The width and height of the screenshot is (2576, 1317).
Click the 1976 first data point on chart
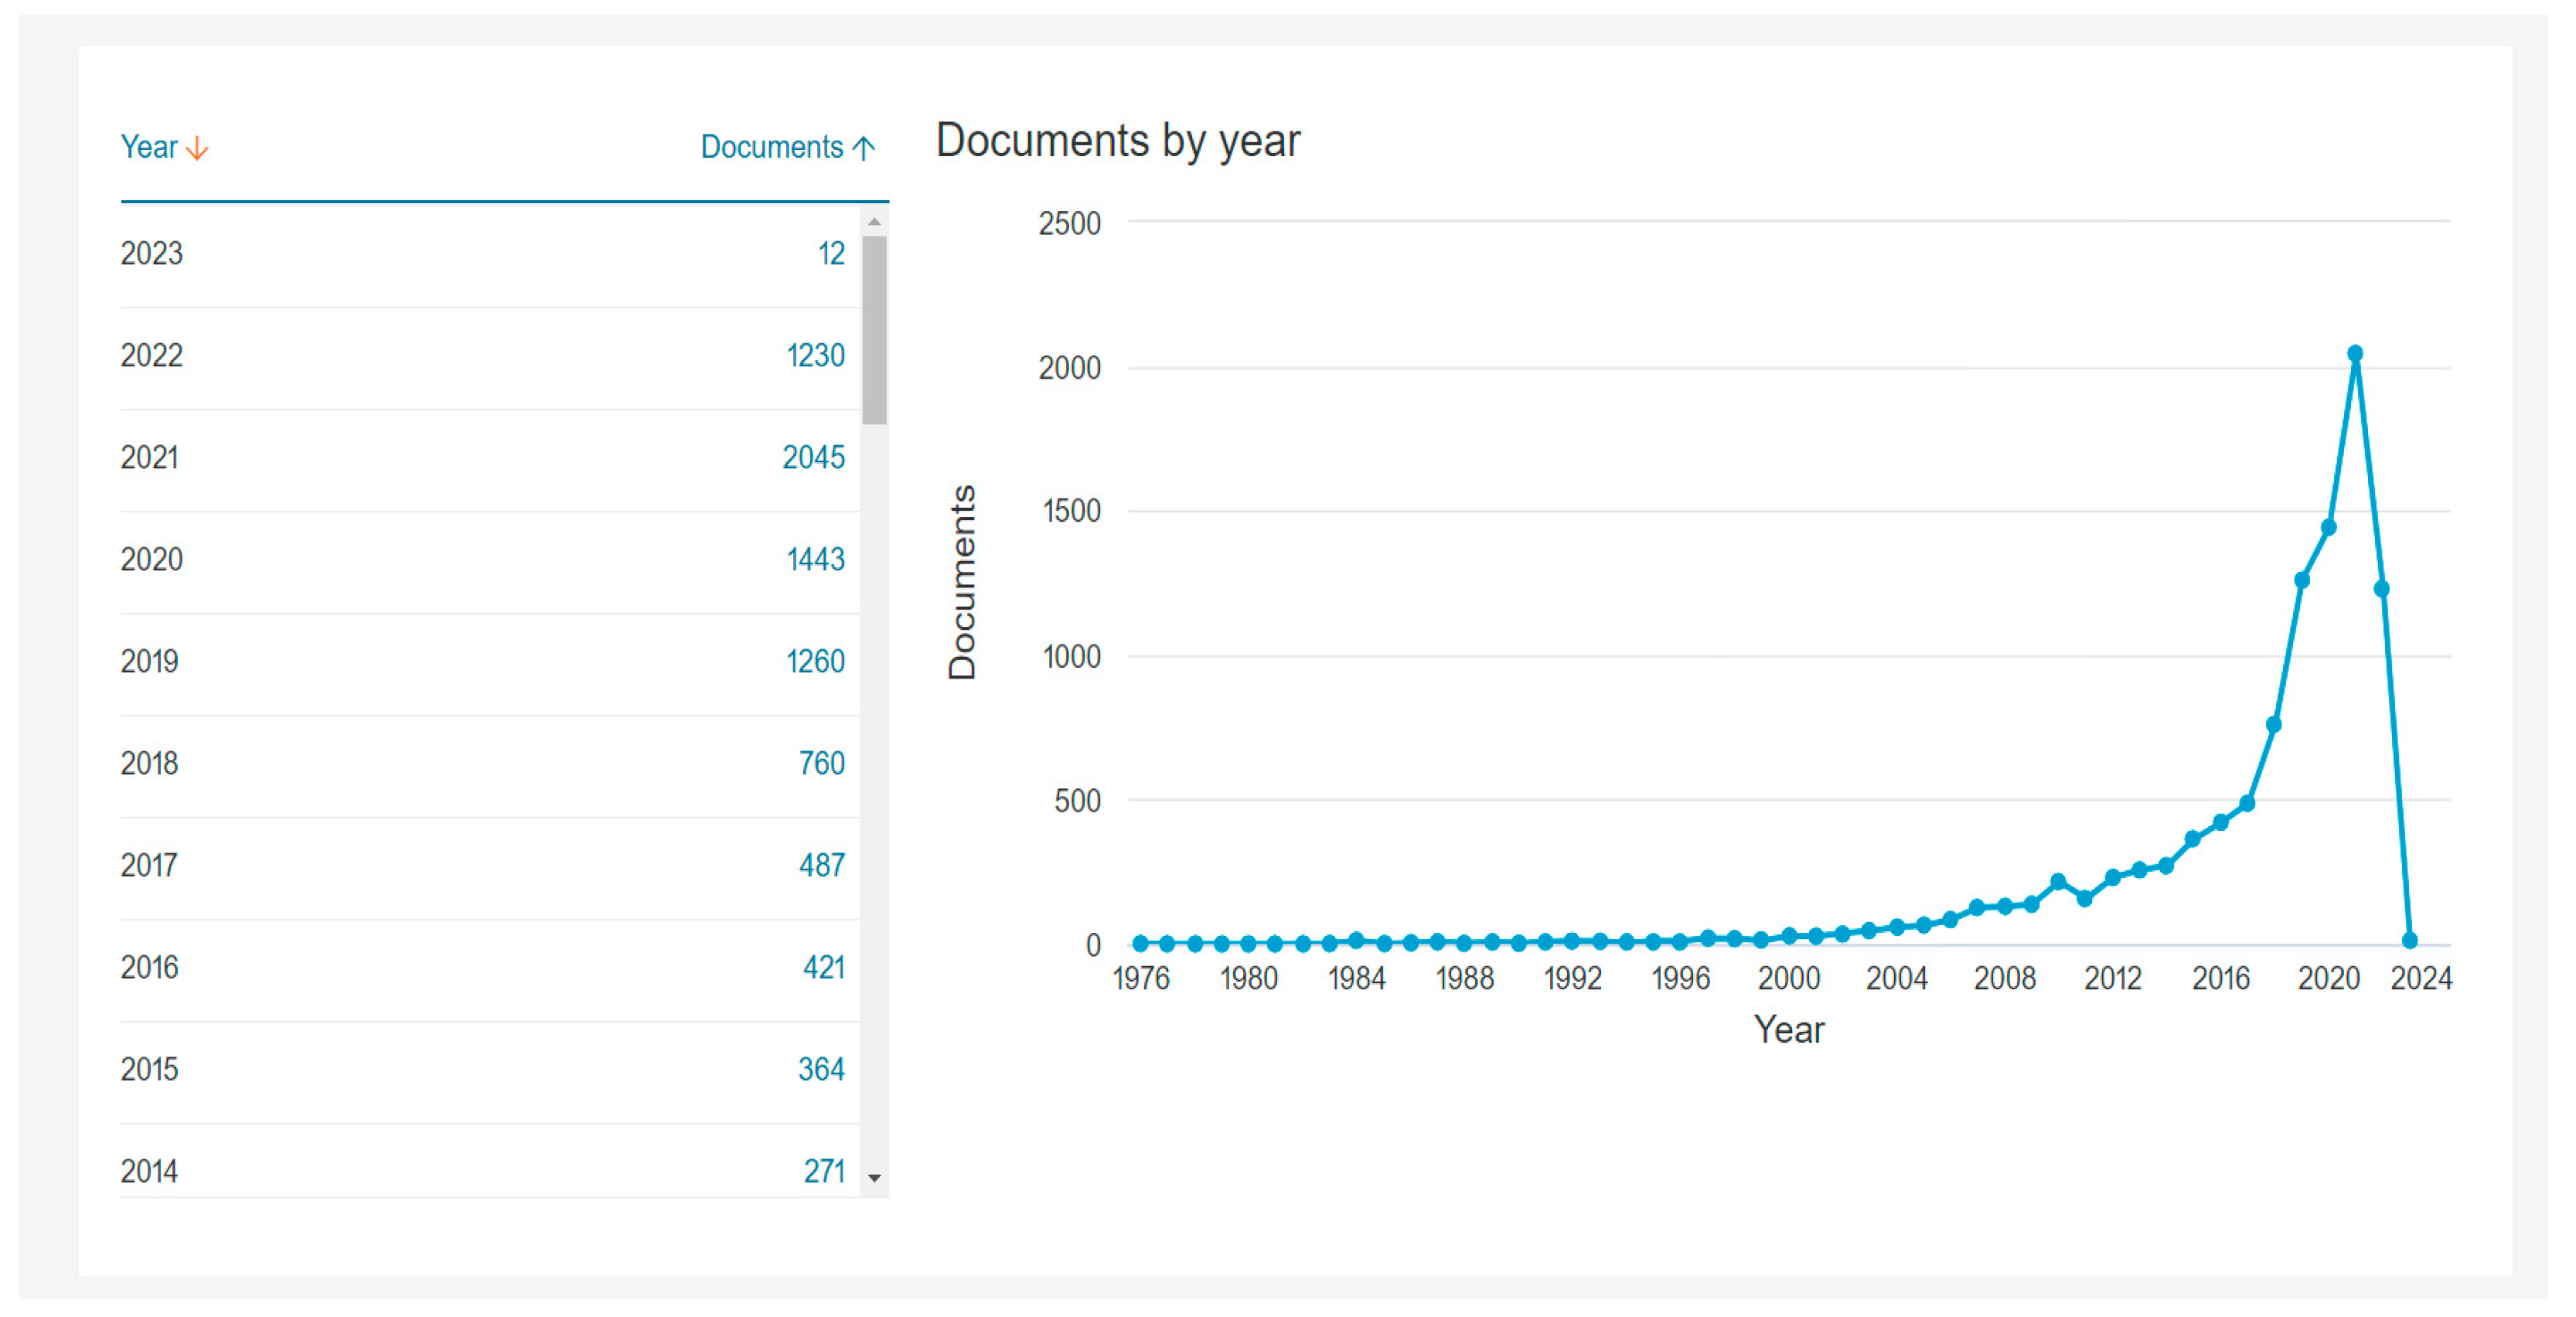(x=1140, y=943)
